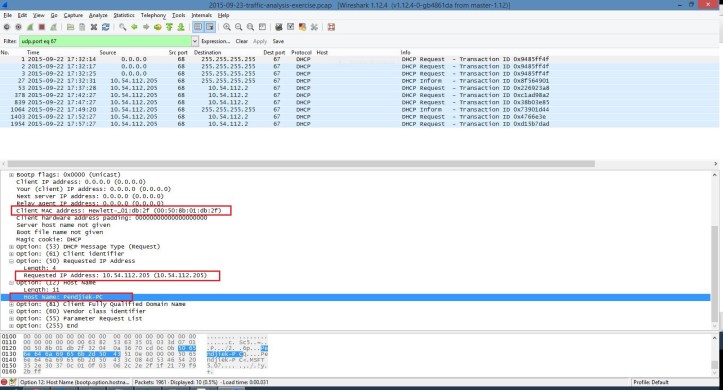Select Magic cookie: DHCP line
The width and height of the screenshot is (723, 390).
[48, 239]
